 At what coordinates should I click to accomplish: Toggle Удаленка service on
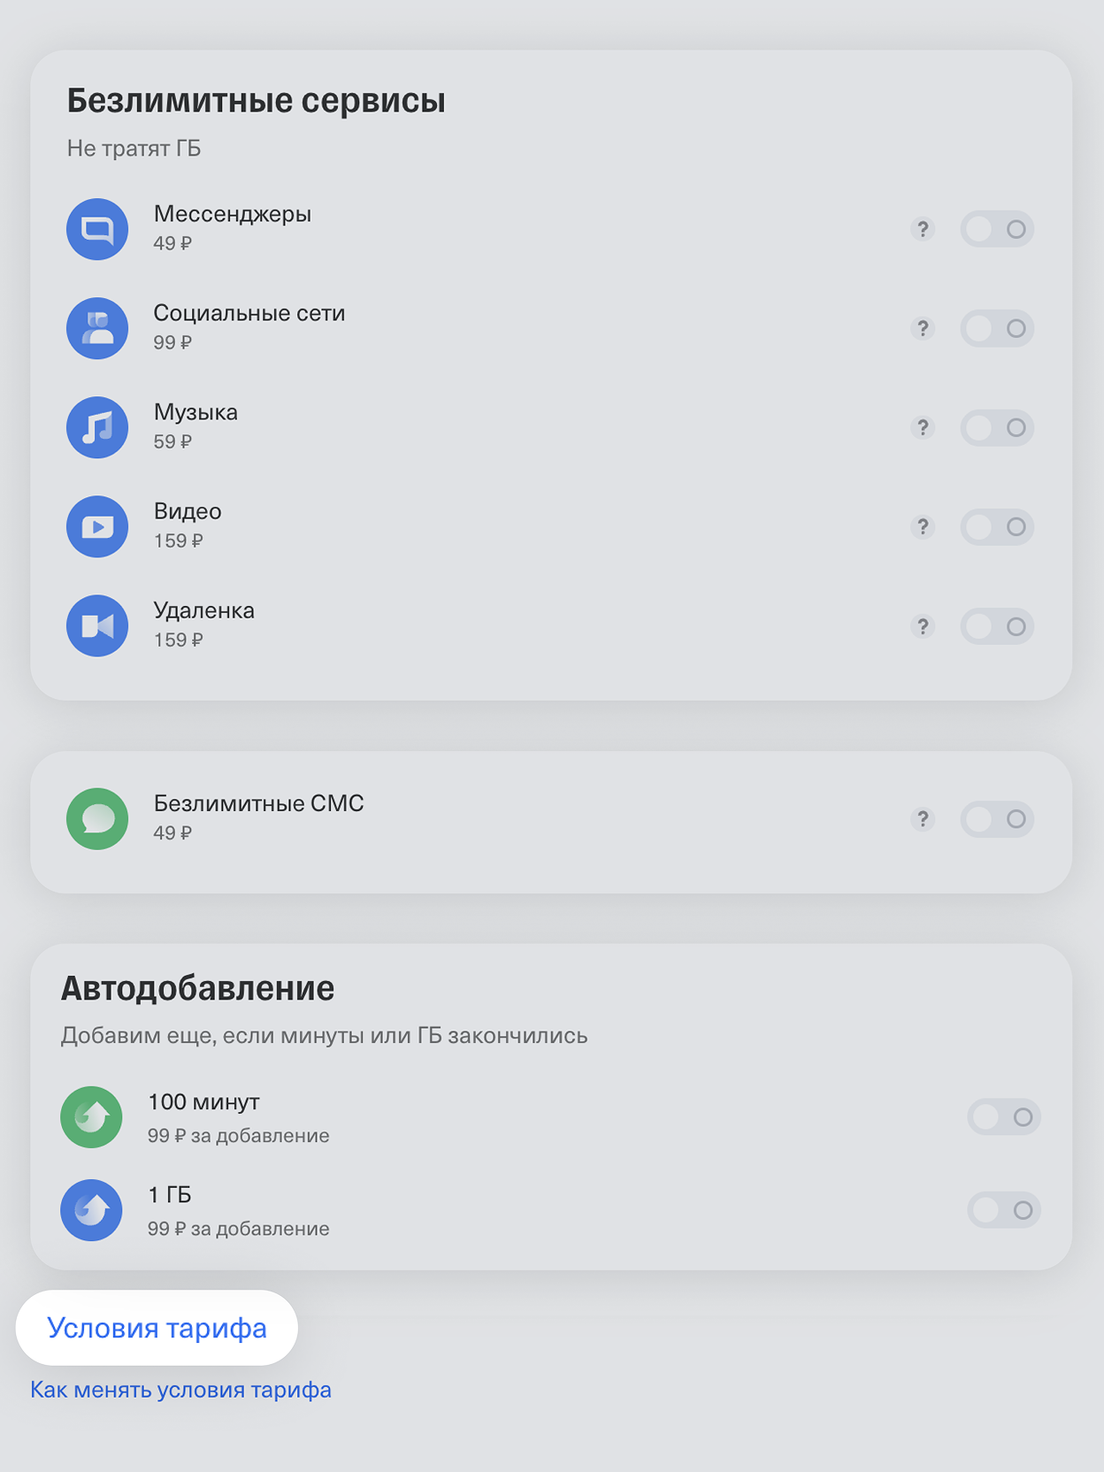click(997, 626)
